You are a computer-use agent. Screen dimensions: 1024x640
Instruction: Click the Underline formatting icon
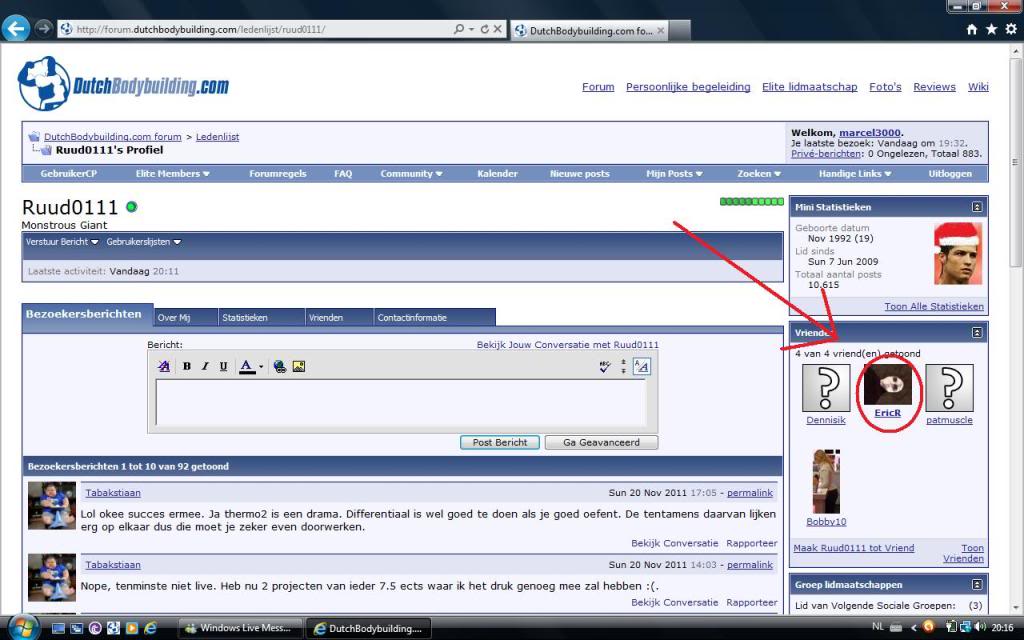223,367
